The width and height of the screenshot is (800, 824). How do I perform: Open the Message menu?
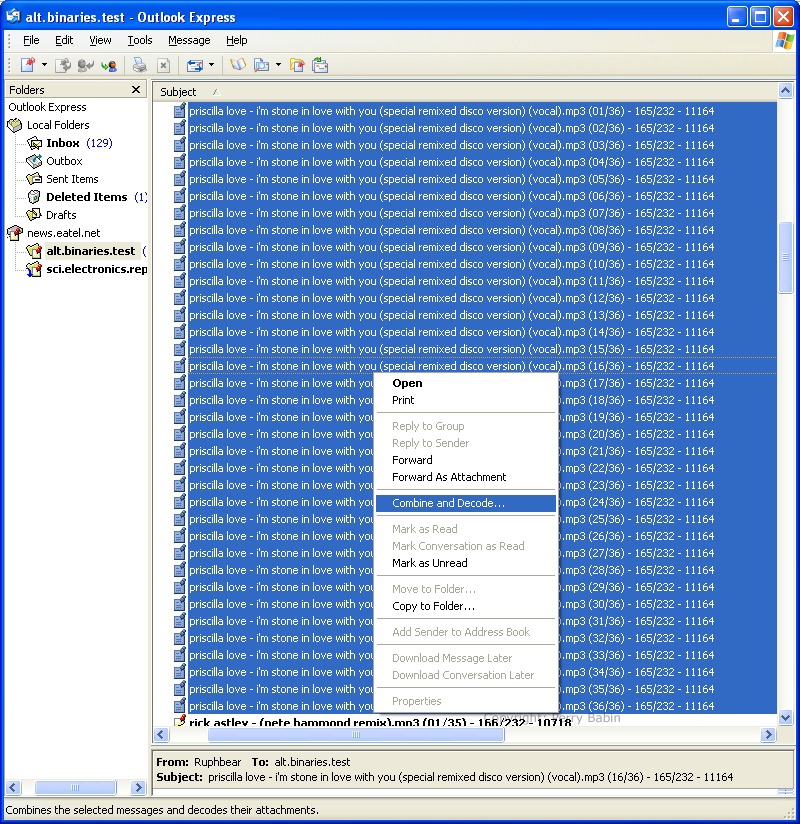(189, 40)
